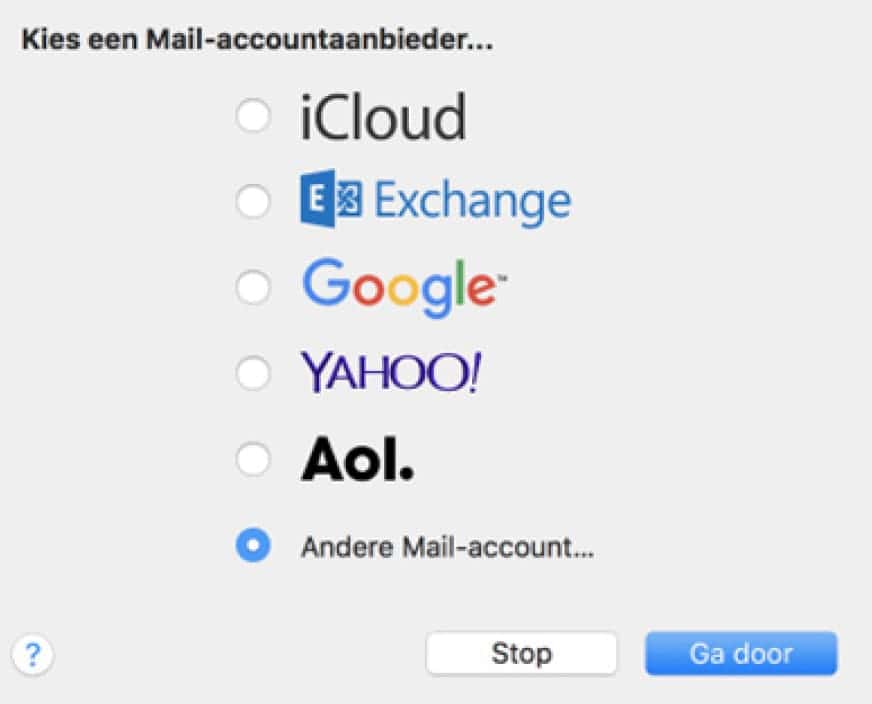This screenshot has height=704, width=872.
Task: Click the colorful Google logo
Action: [x=404, y=288]
